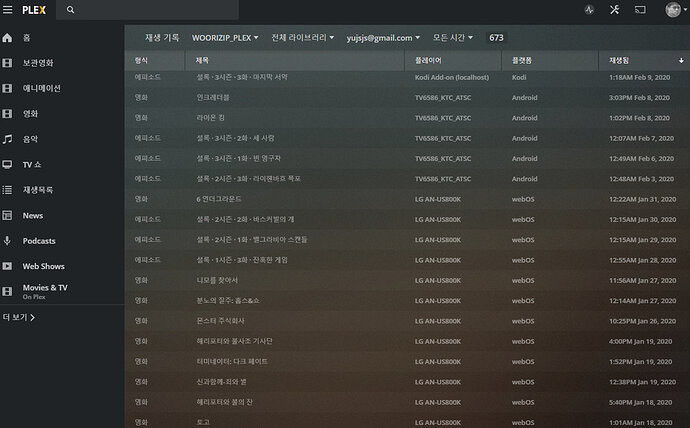
Task: Open the 전체 라이브러리 dropdown
Action: click(303, 38)
